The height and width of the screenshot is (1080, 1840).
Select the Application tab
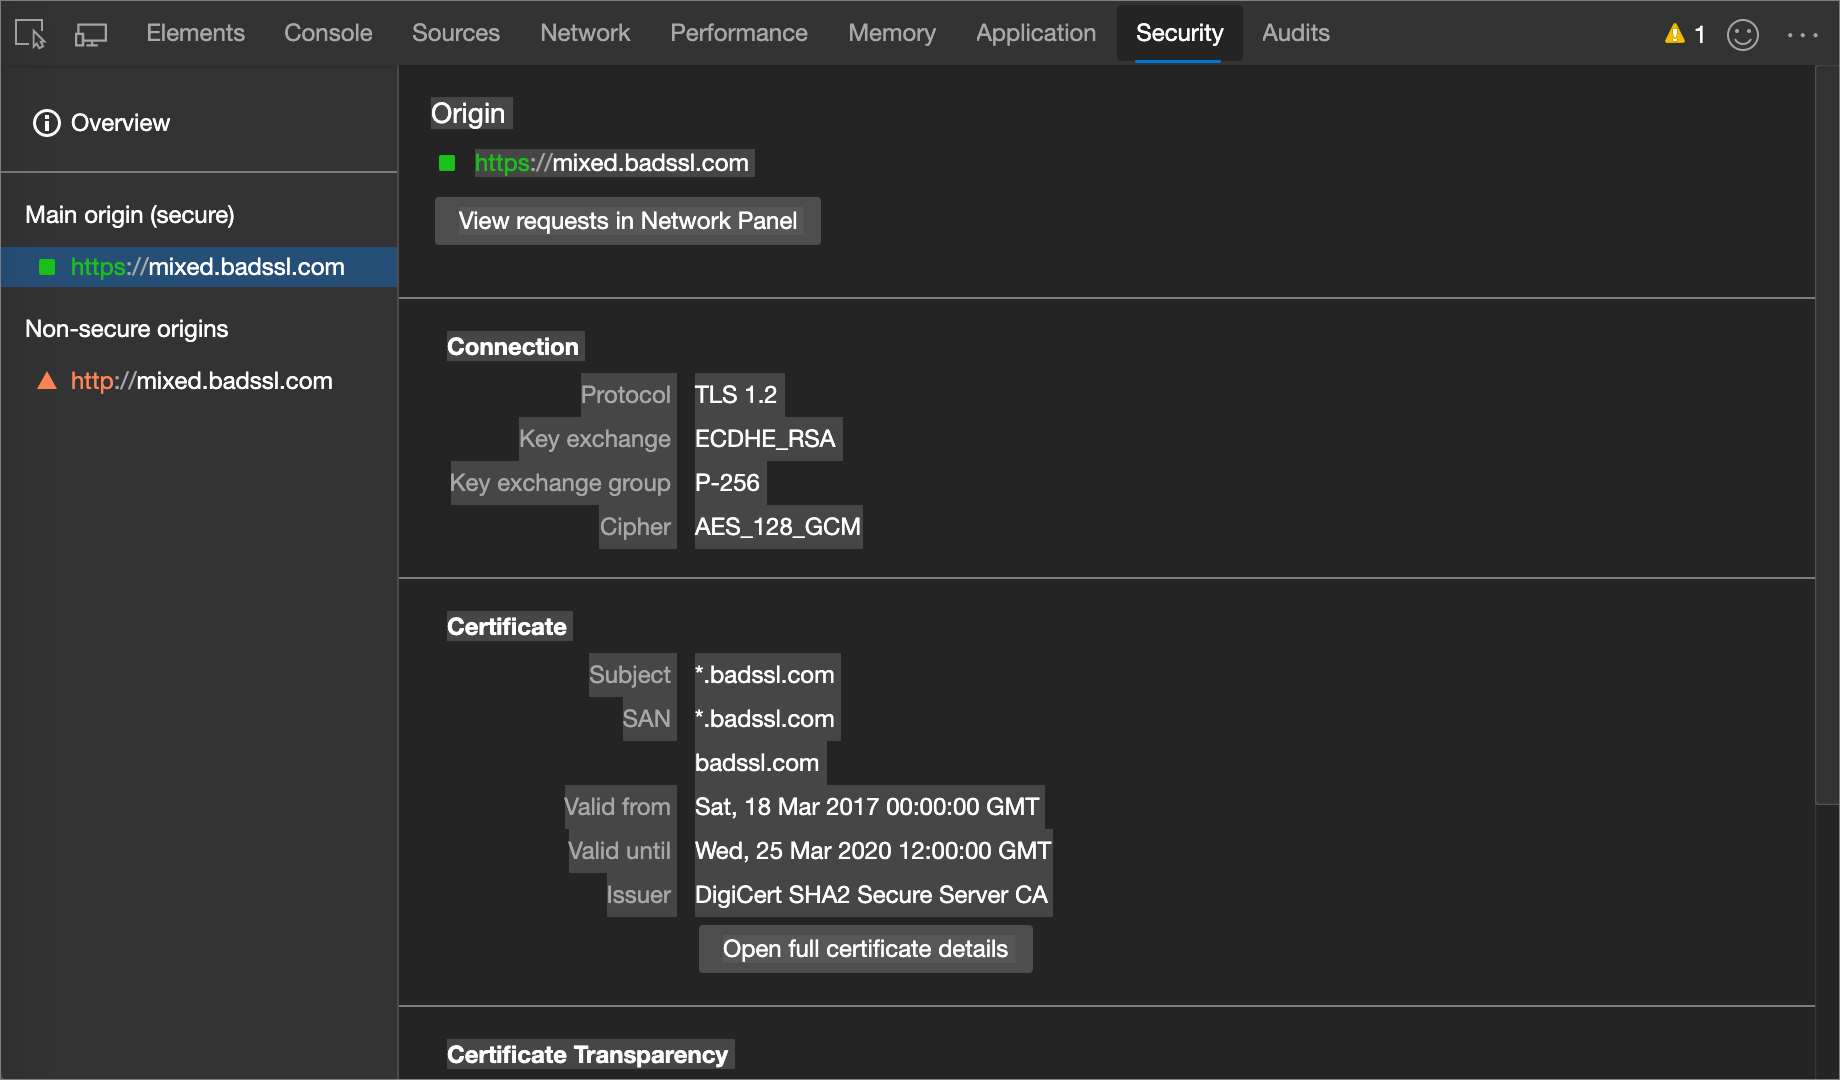point(1036,33)
